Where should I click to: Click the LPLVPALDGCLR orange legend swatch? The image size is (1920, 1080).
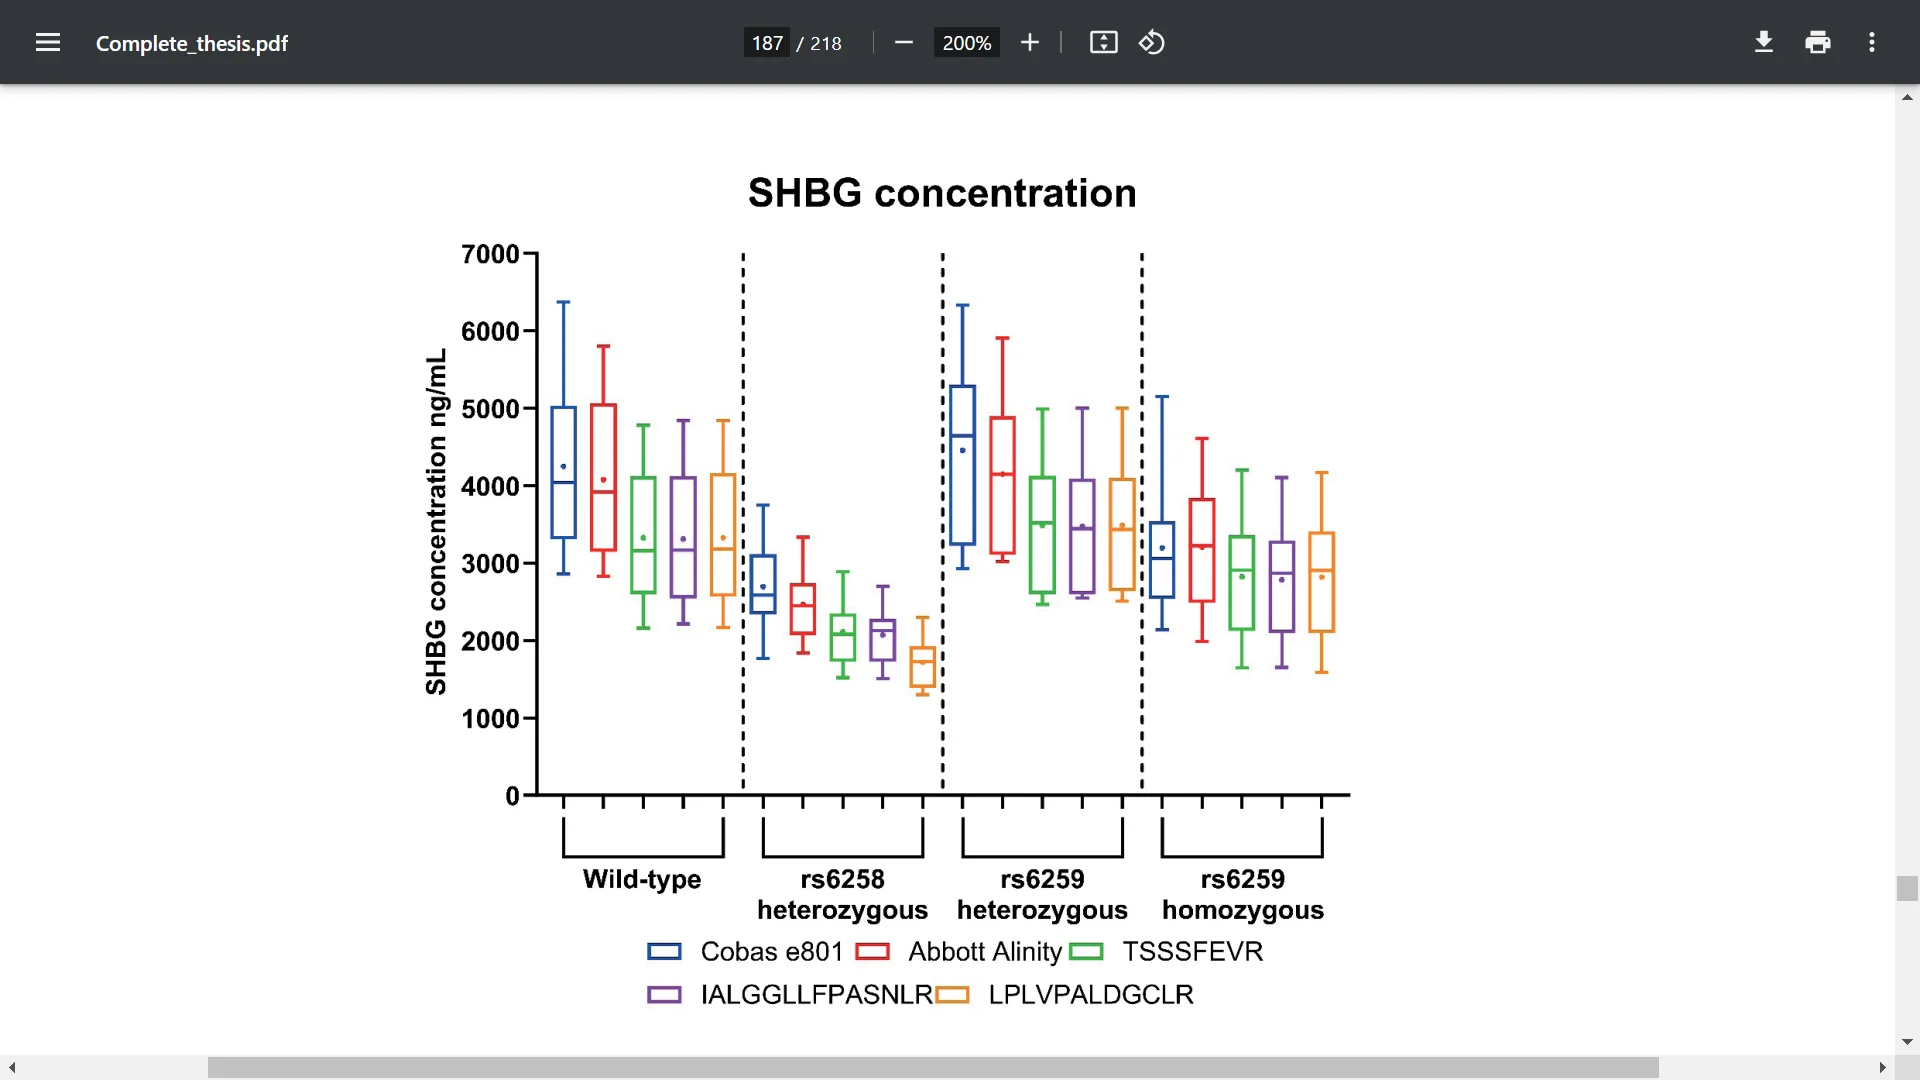click(x=952, y=995)
